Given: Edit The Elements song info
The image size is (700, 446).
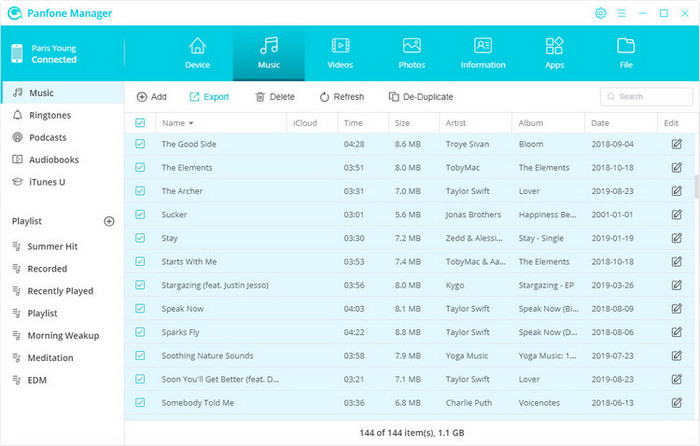Looking at the screenshot, I should [677, 167].
